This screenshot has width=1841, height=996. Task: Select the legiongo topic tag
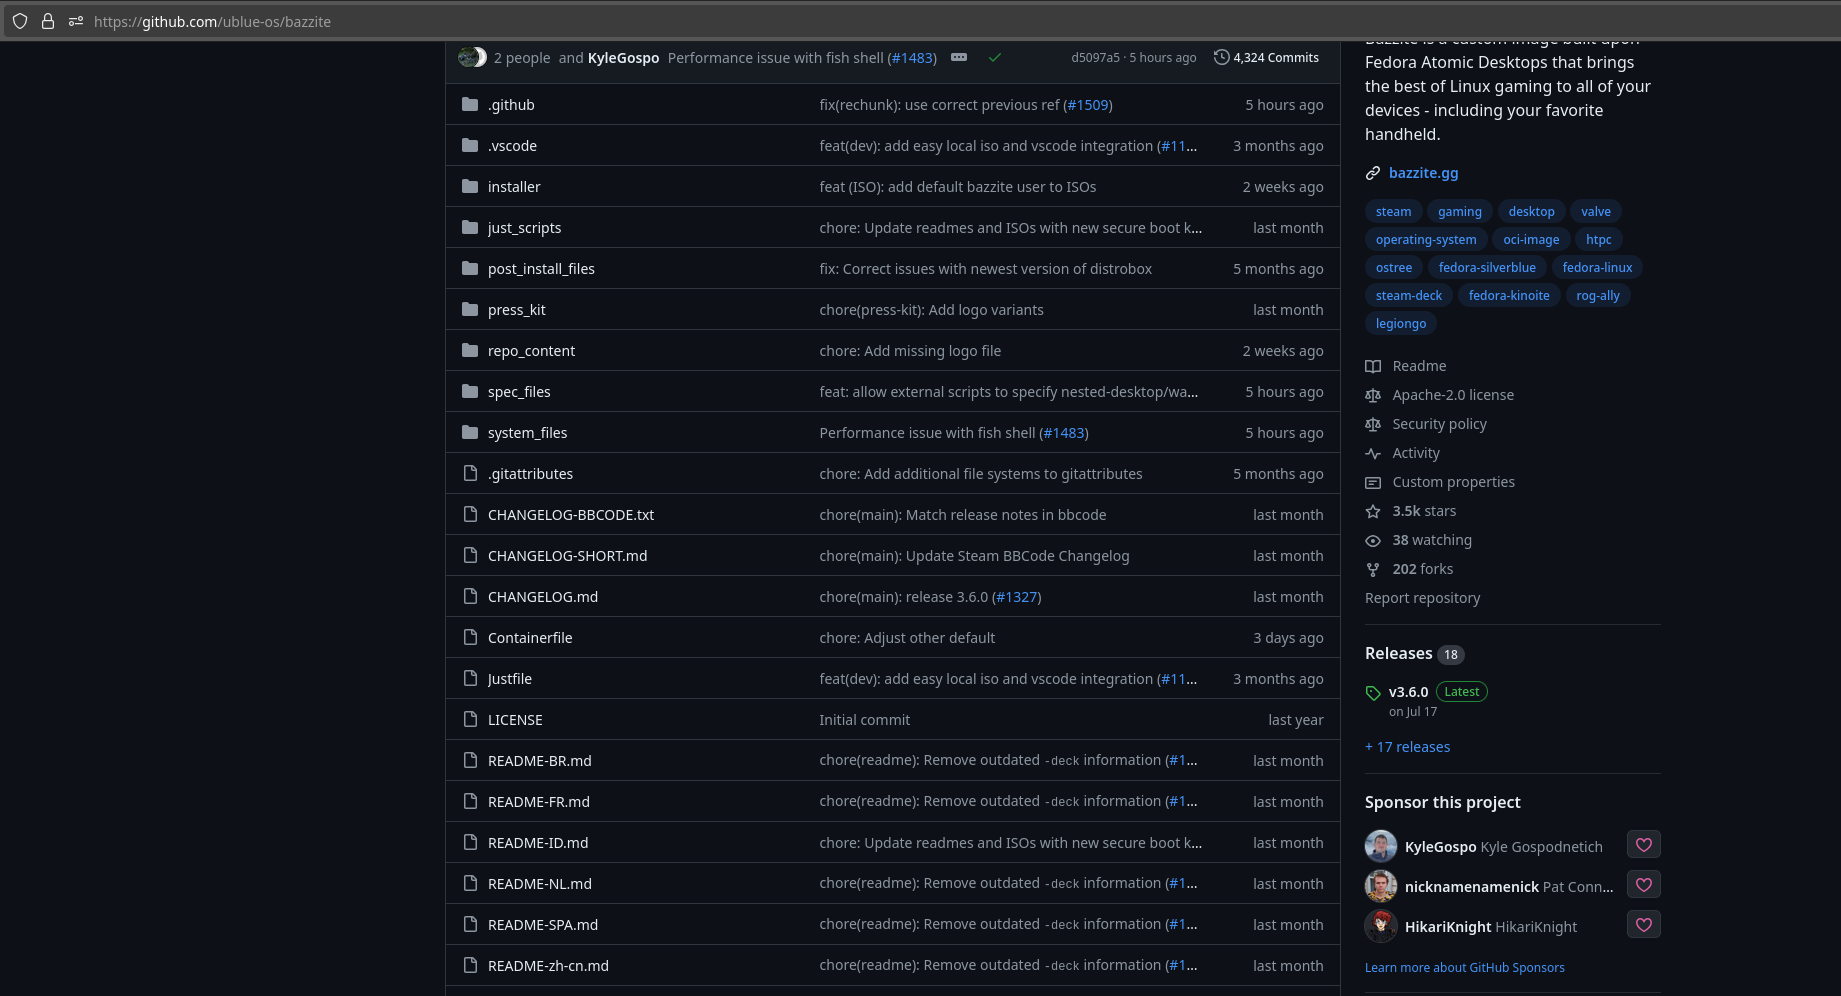click(1401, 323)
